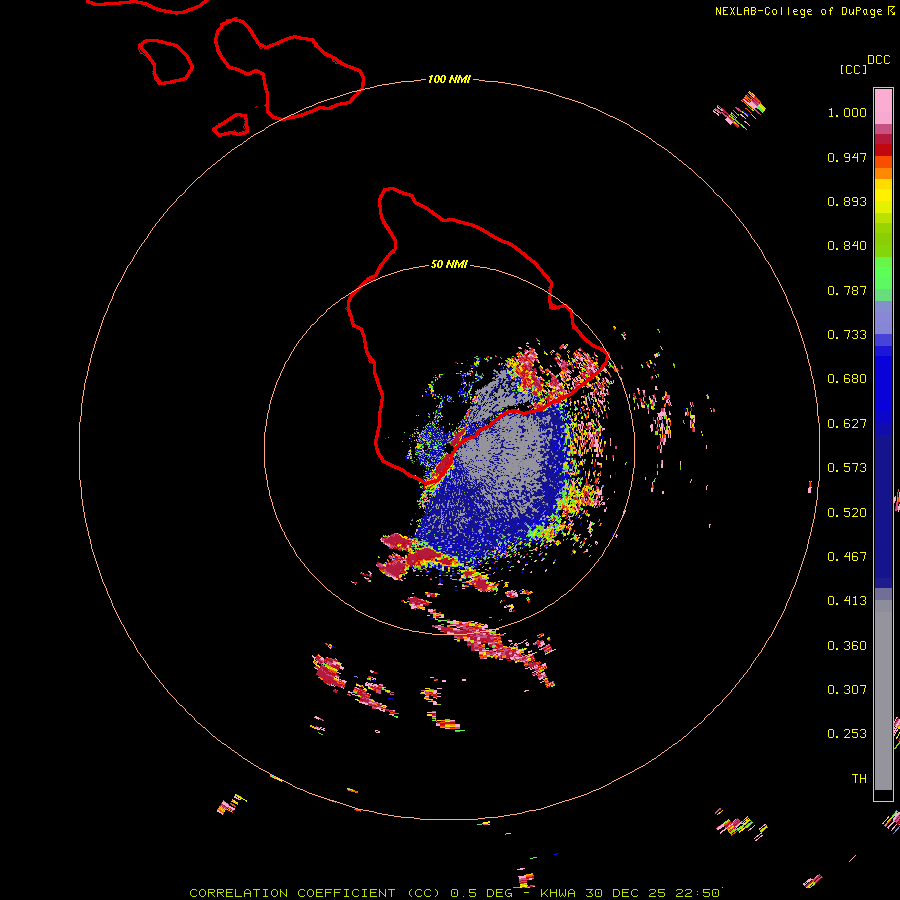Image resolution: width=900 pixels, height=900 pixels.
Task: Click the large gray segment of the color bar
Action: (x=883, y=695)
